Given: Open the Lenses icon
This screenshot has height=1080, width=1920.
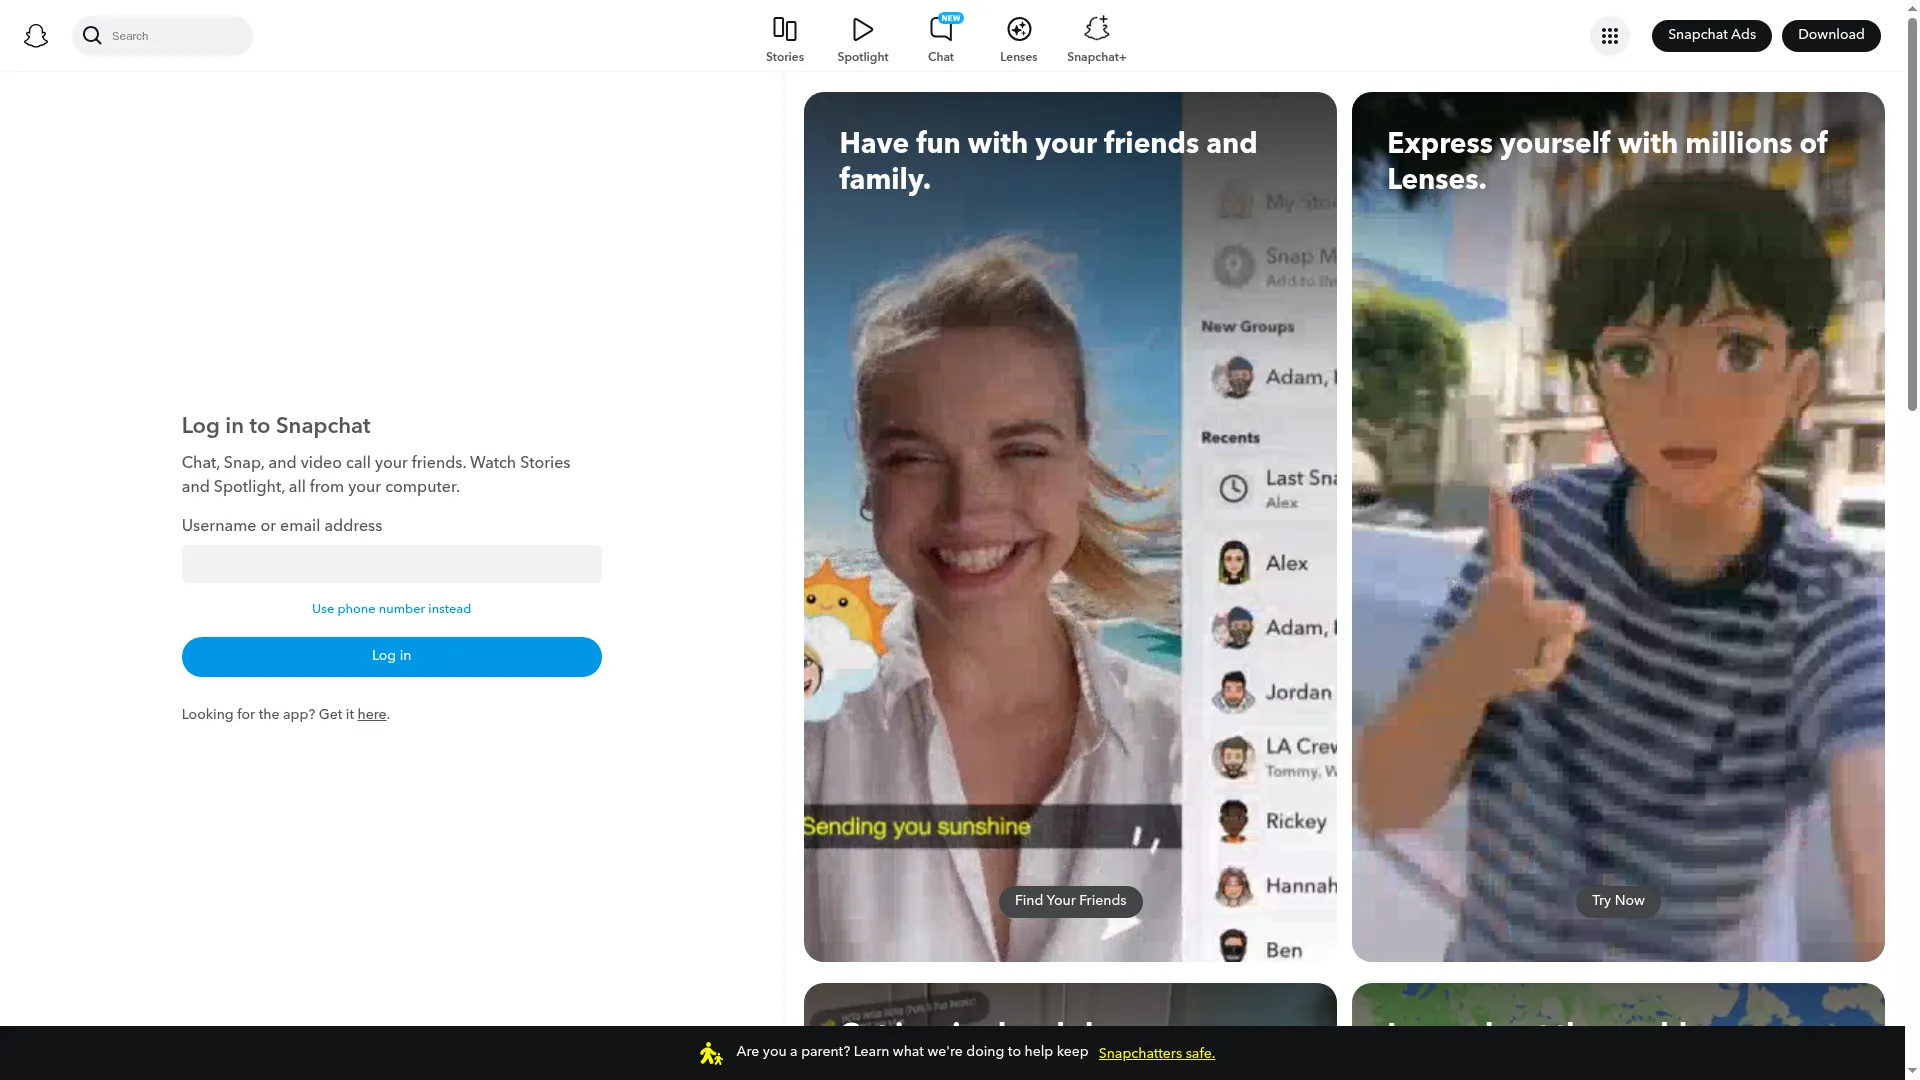Looking at the screenshot, I should pos(1019,29).
